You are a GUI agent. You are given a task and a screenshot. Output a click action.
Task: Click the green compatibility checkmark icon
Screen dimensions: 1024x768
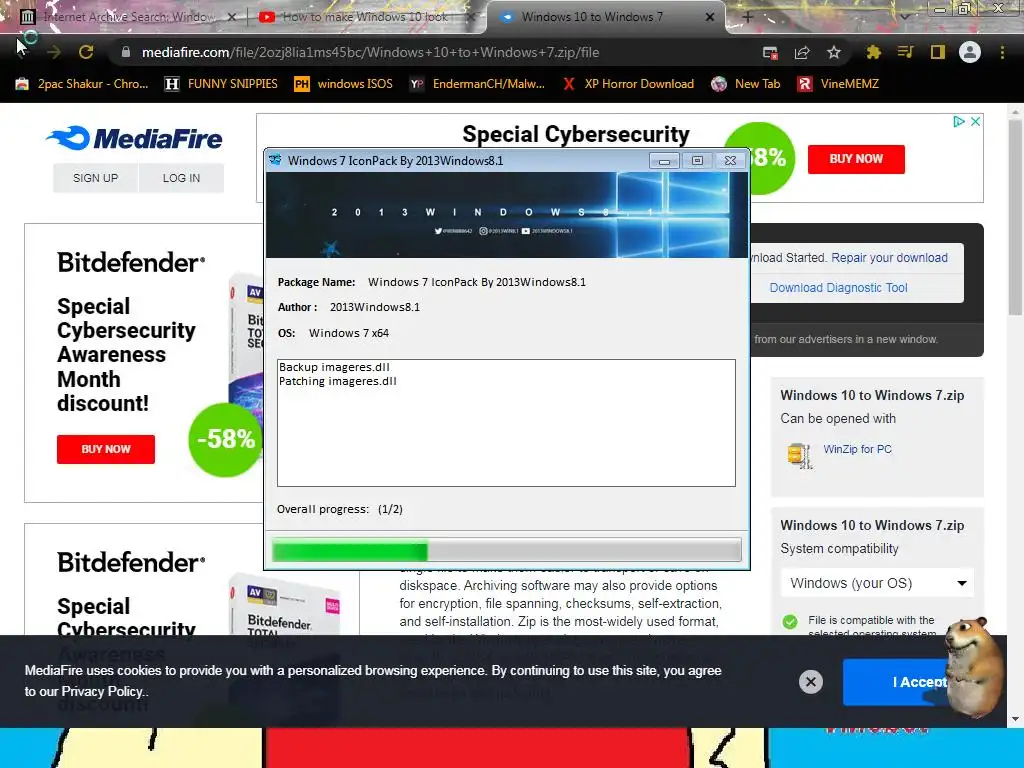(x=790, y=621)
